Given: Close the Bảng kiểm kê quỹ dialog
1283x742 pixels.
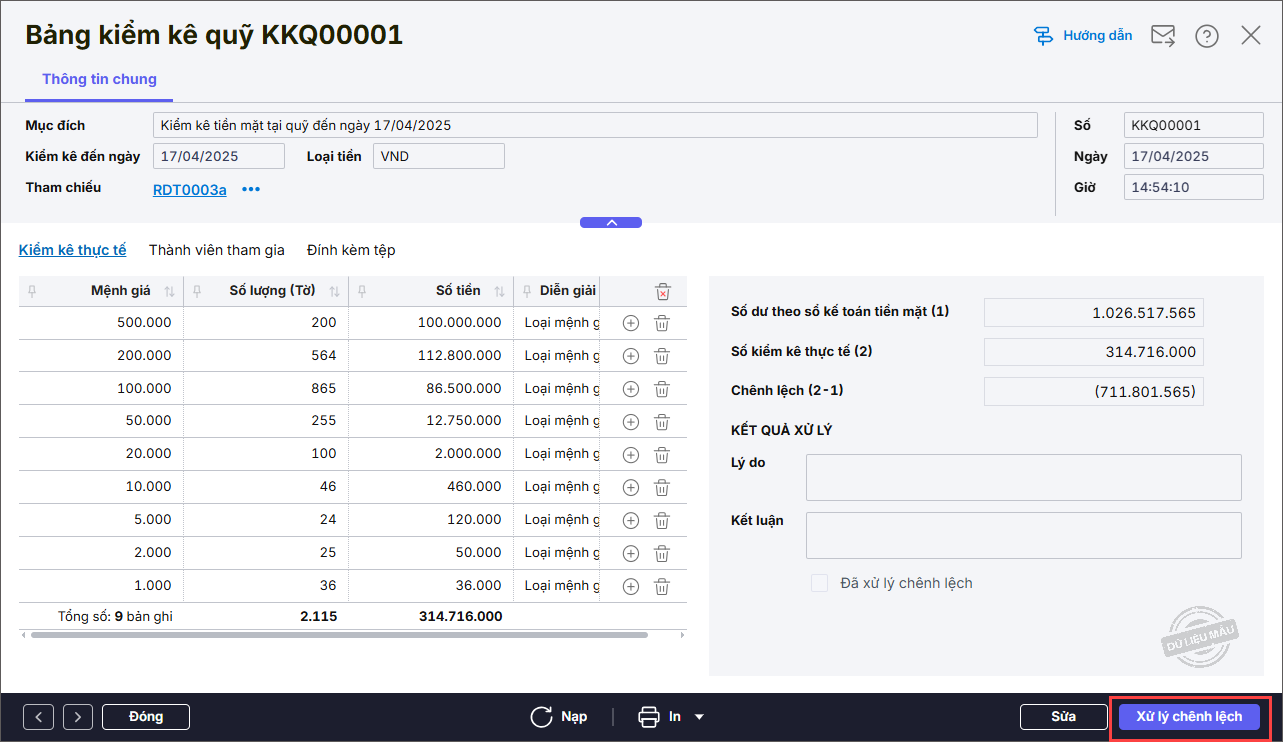Looking at the screenshot, I should 1251,36.
